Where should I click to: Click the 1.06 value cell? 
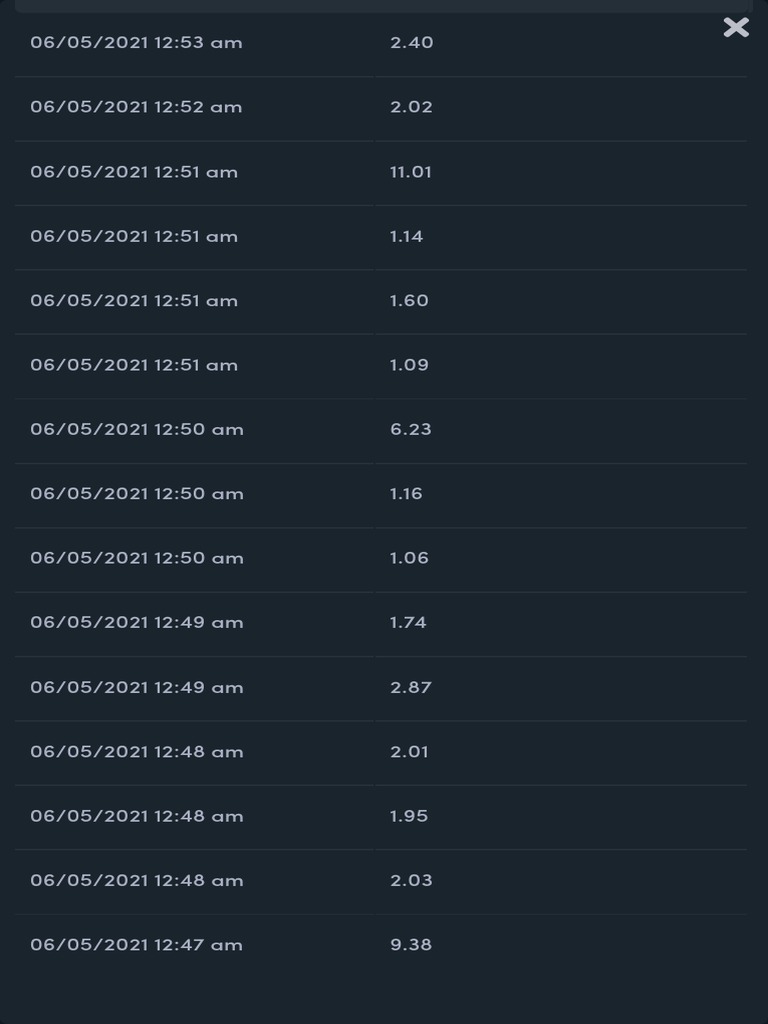point(409,558)
